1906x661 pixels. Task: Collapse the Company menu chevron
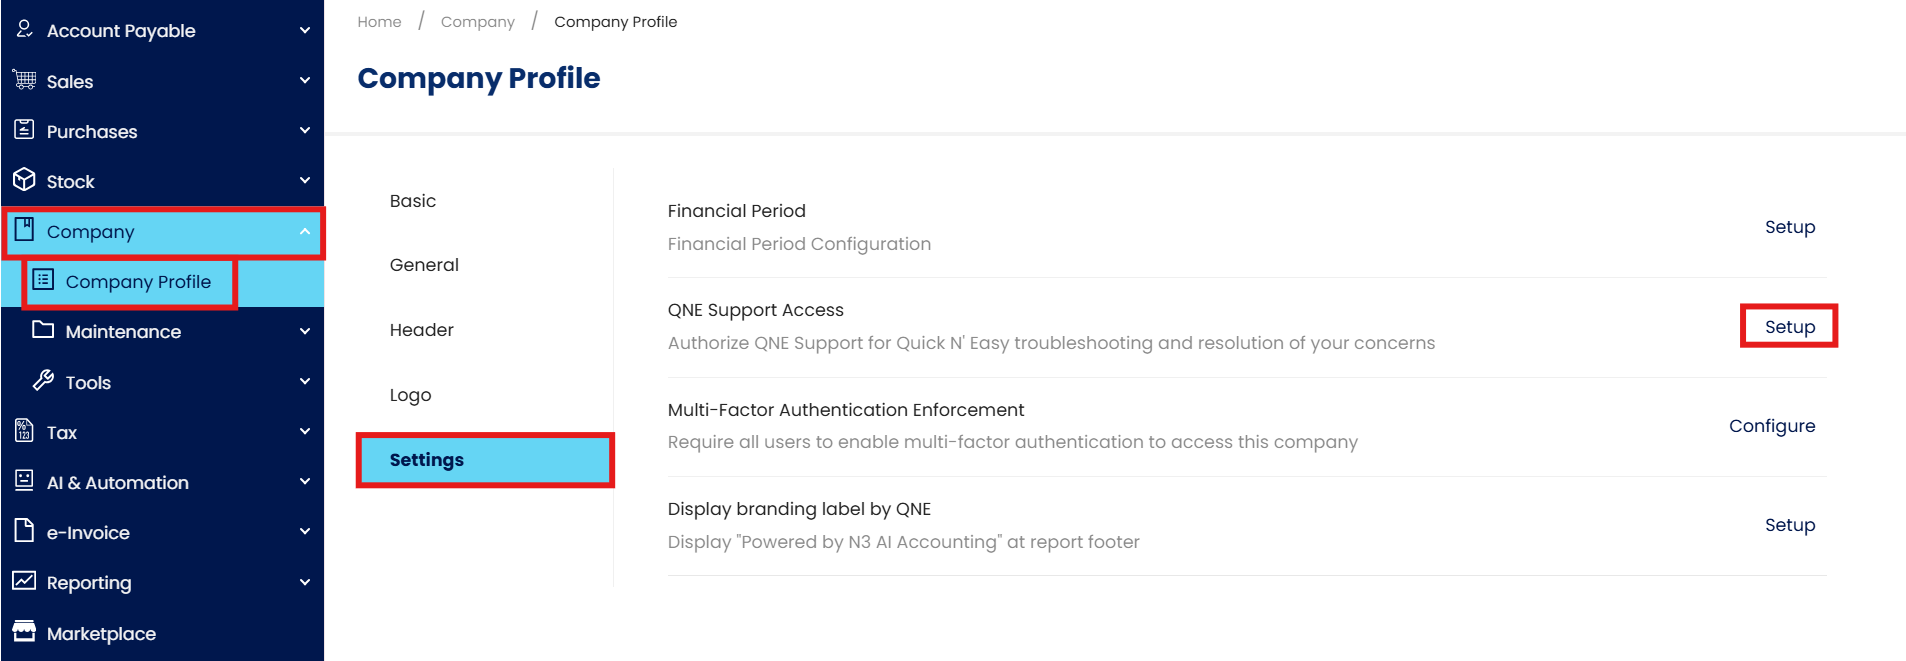[x=305, y=231]
